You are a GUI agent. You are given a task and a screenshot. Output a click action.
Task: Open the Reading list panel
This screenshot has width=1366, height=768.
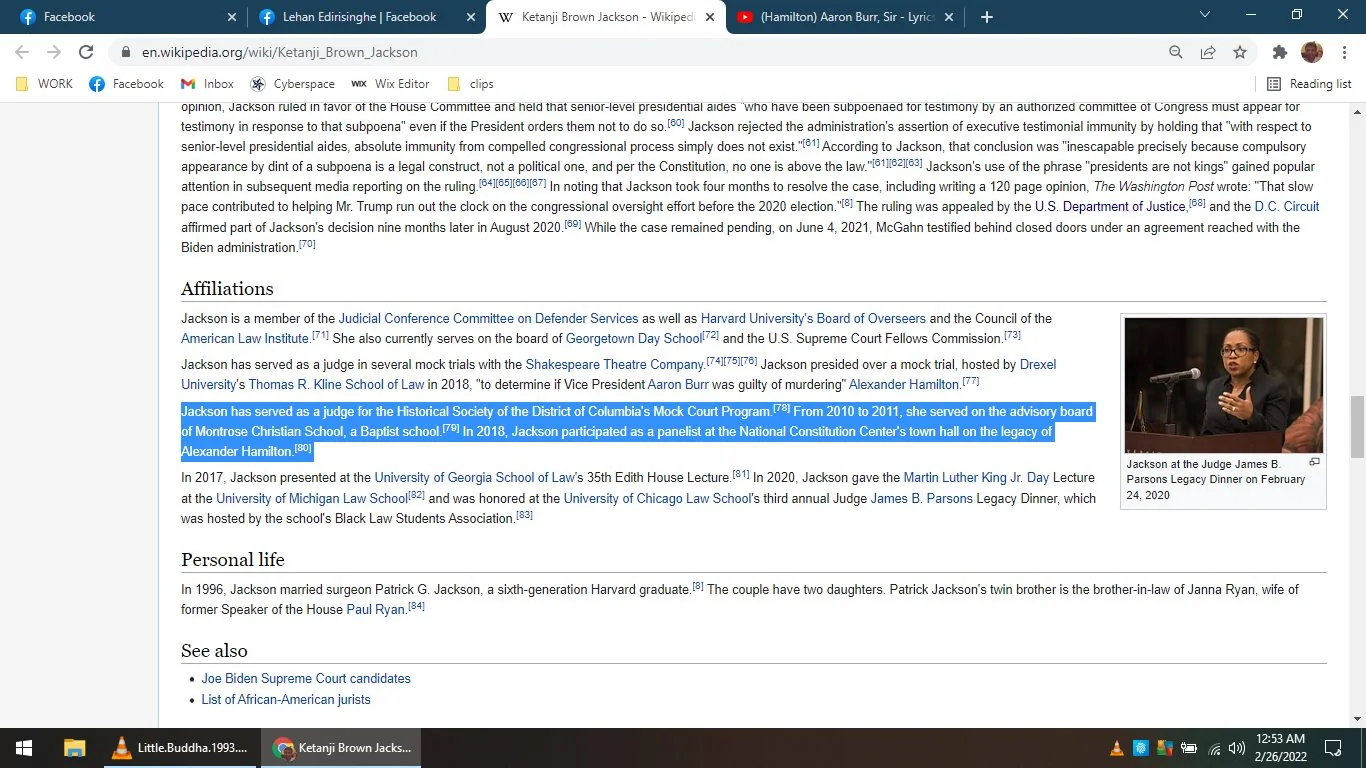[1309, 84]
